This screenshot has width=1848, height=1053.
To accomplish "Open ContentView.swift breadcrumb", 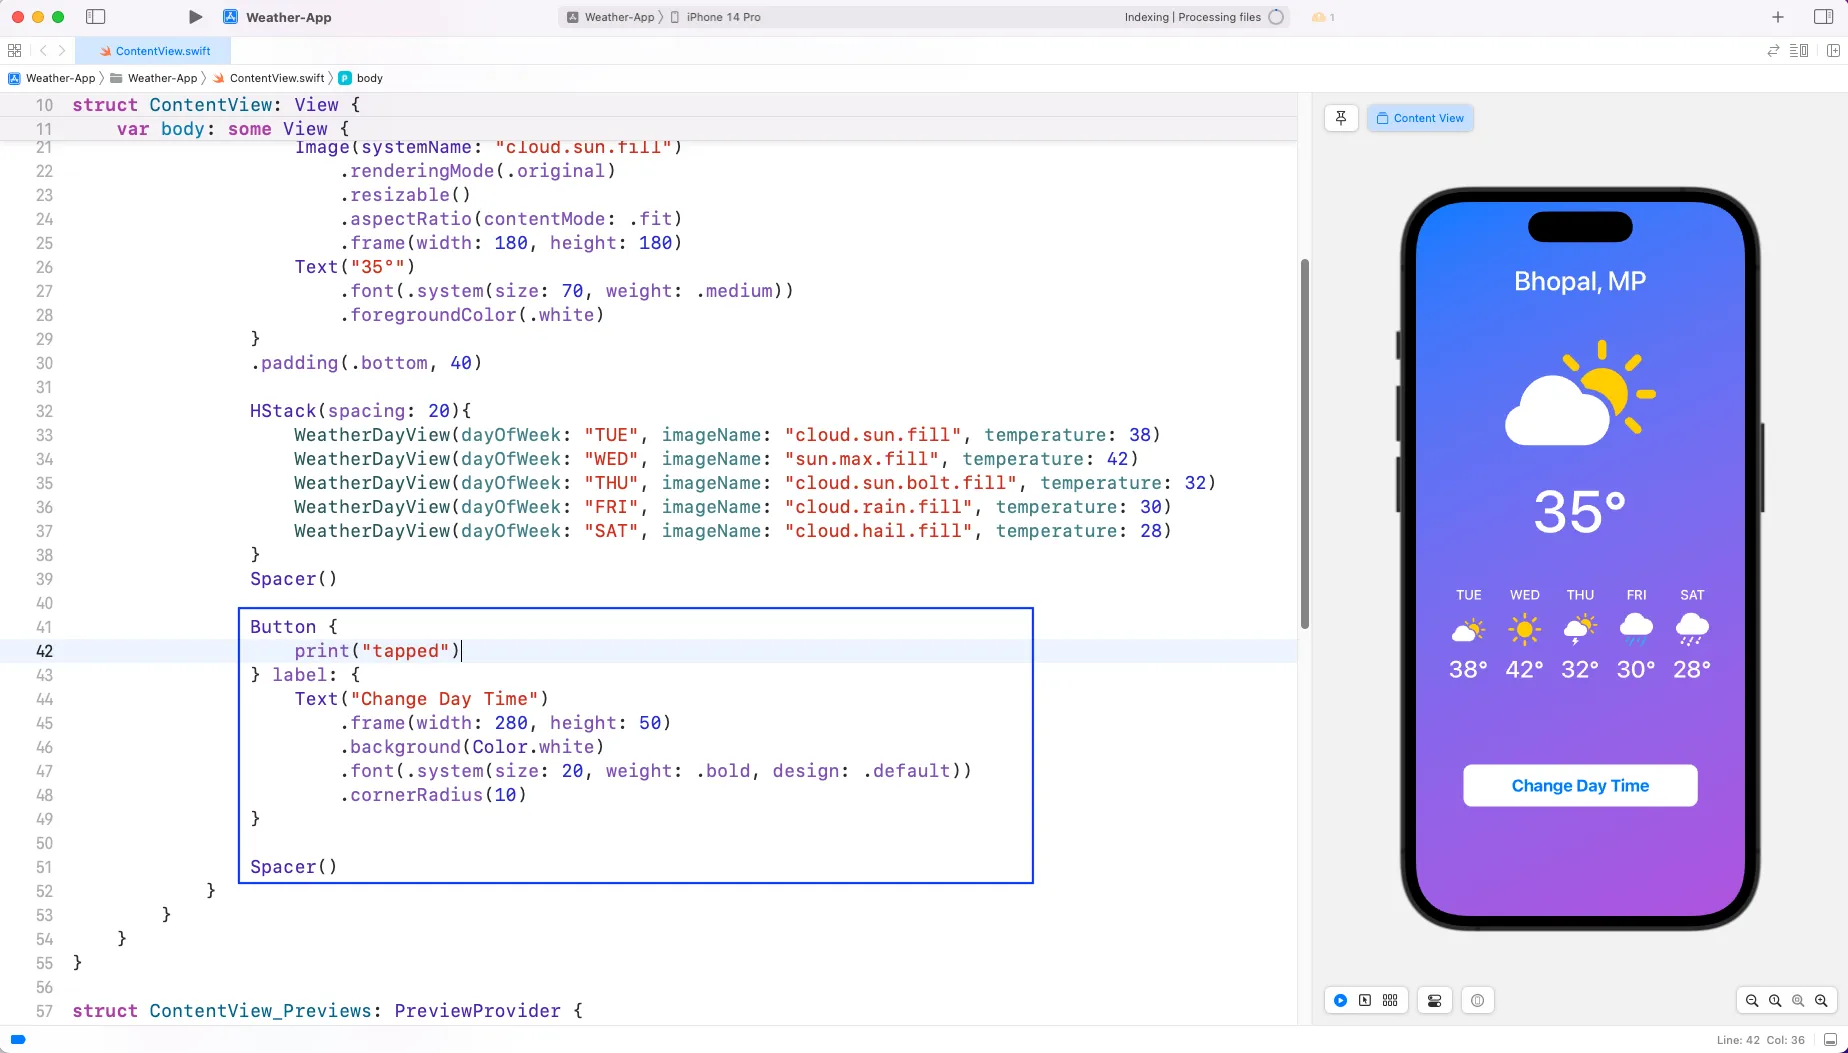I will (268, 78).
